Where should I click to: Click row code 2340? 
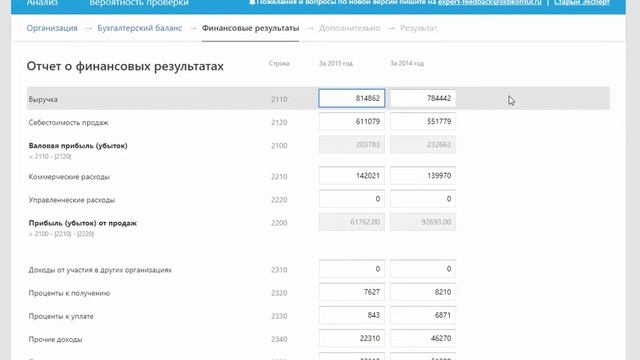click(279, 340)
